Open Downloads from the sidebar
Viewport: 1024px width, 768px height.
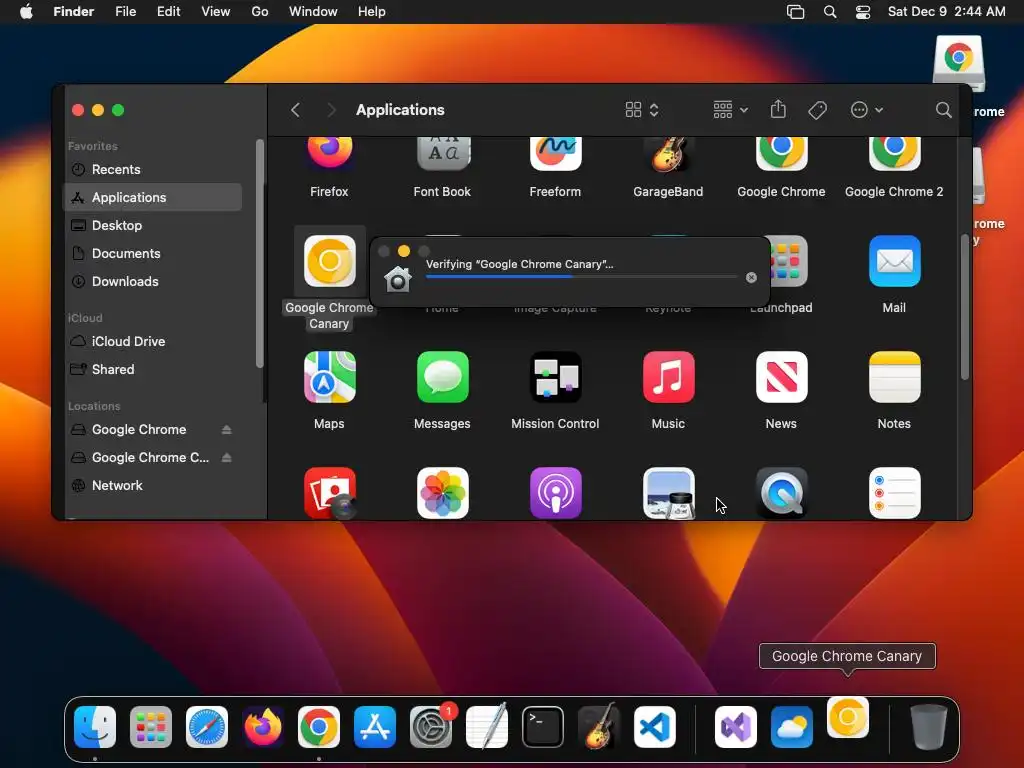click(153, 281)
